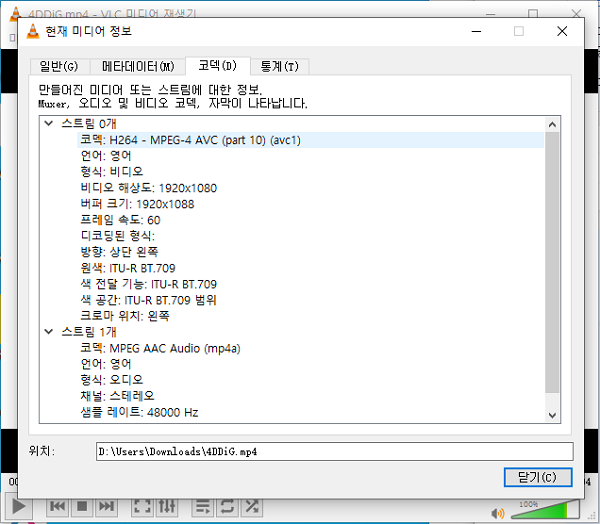
Task: Click the codec list vertical scrollbar thumb
Action: [x=552, y=262]
